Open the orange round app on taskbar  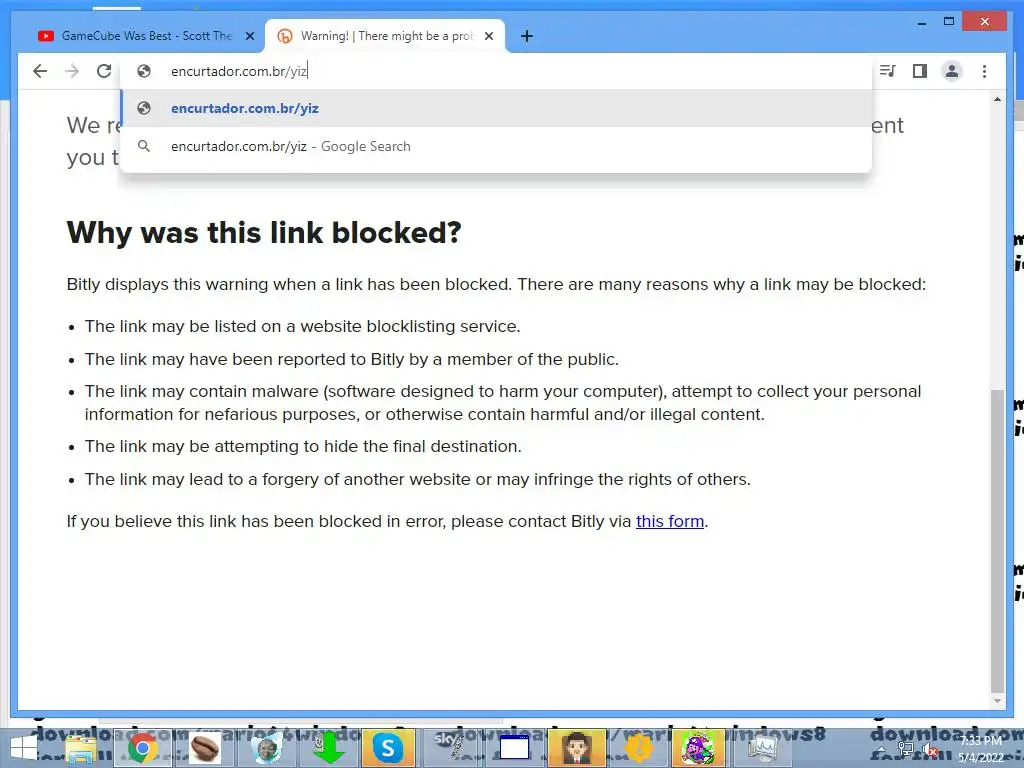638,748
